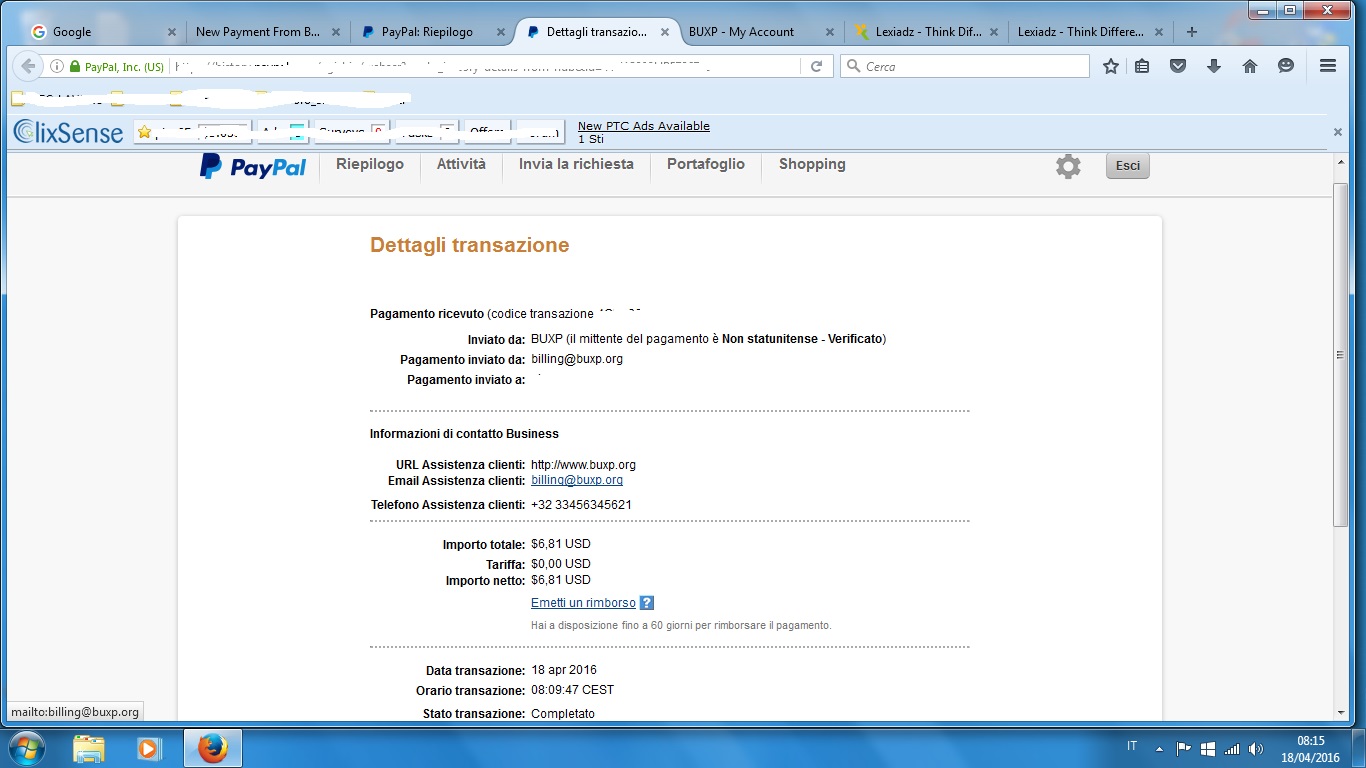Viewport: 1366px width, 768px height.
Task: Click the Offers button in ClixSense toolbar
Action: 487,132
